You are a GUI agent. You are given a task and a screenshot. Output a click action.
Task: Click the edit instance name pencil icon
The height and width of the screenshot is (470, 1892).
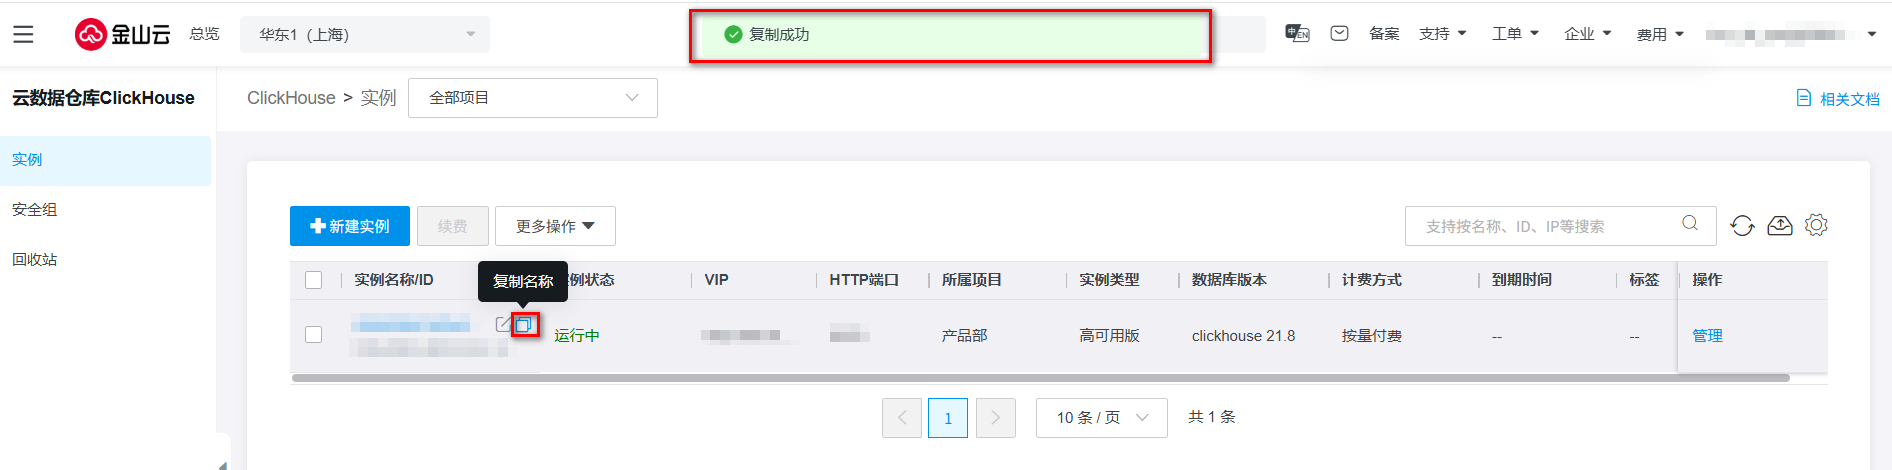503,324
